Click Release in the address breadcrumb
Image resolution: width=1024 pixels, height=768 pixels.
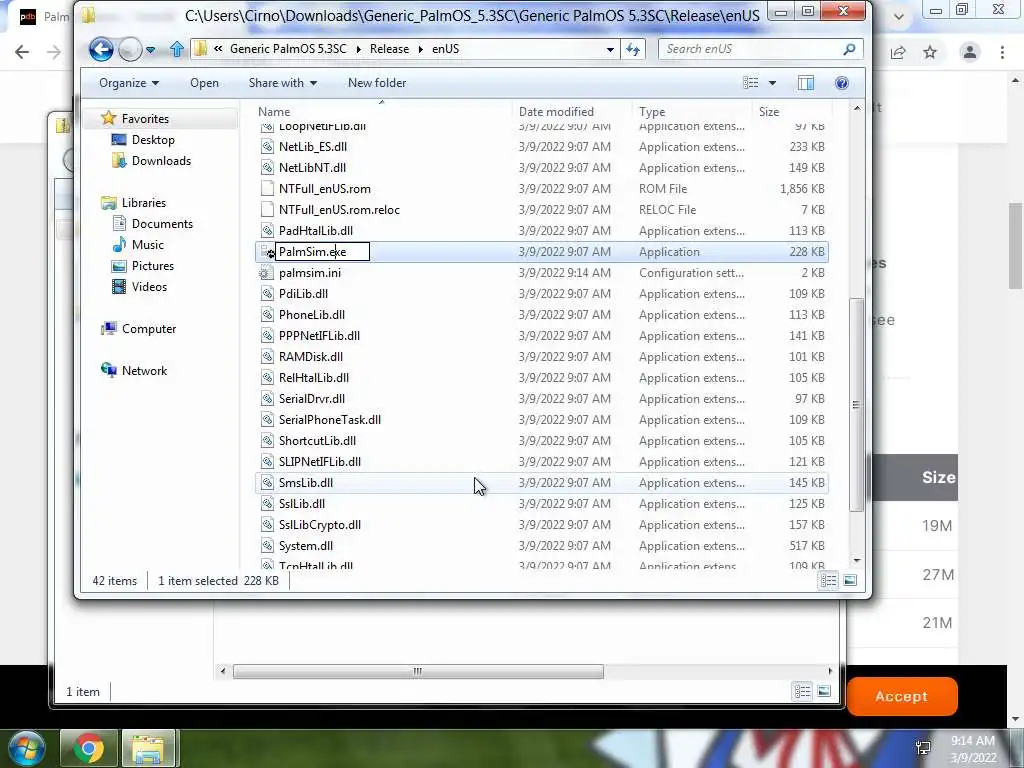tap(389, 49)
